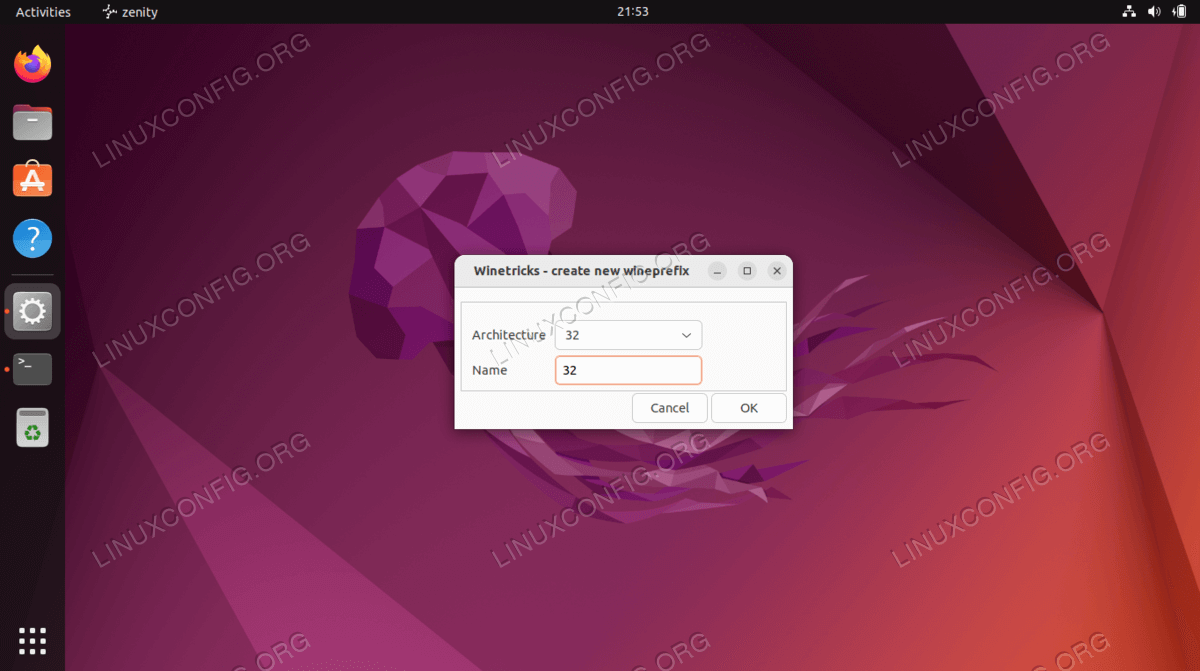Open Ubuntu Software from the dock
The width and height of the screenshot is (1200, 671).
pos(33,181)
